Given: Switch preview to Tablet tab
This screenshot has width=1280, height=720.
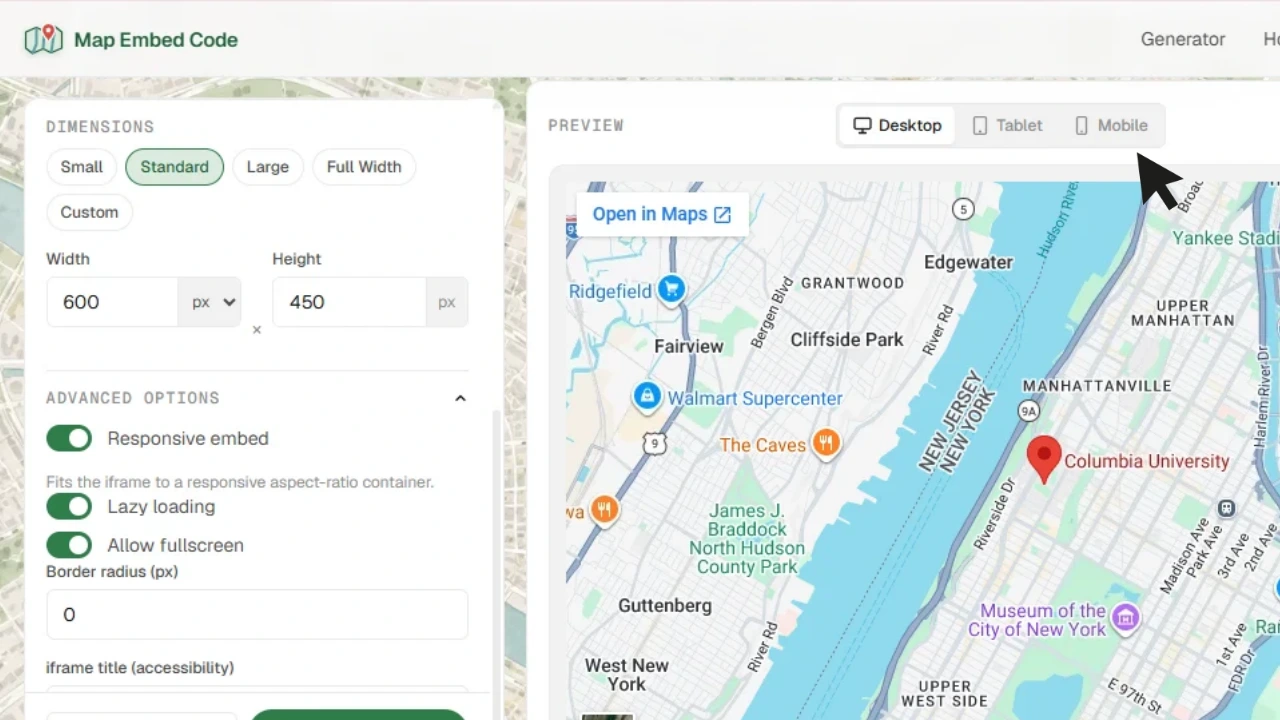Looking at the screenshot, I should tap(1007, 125).
